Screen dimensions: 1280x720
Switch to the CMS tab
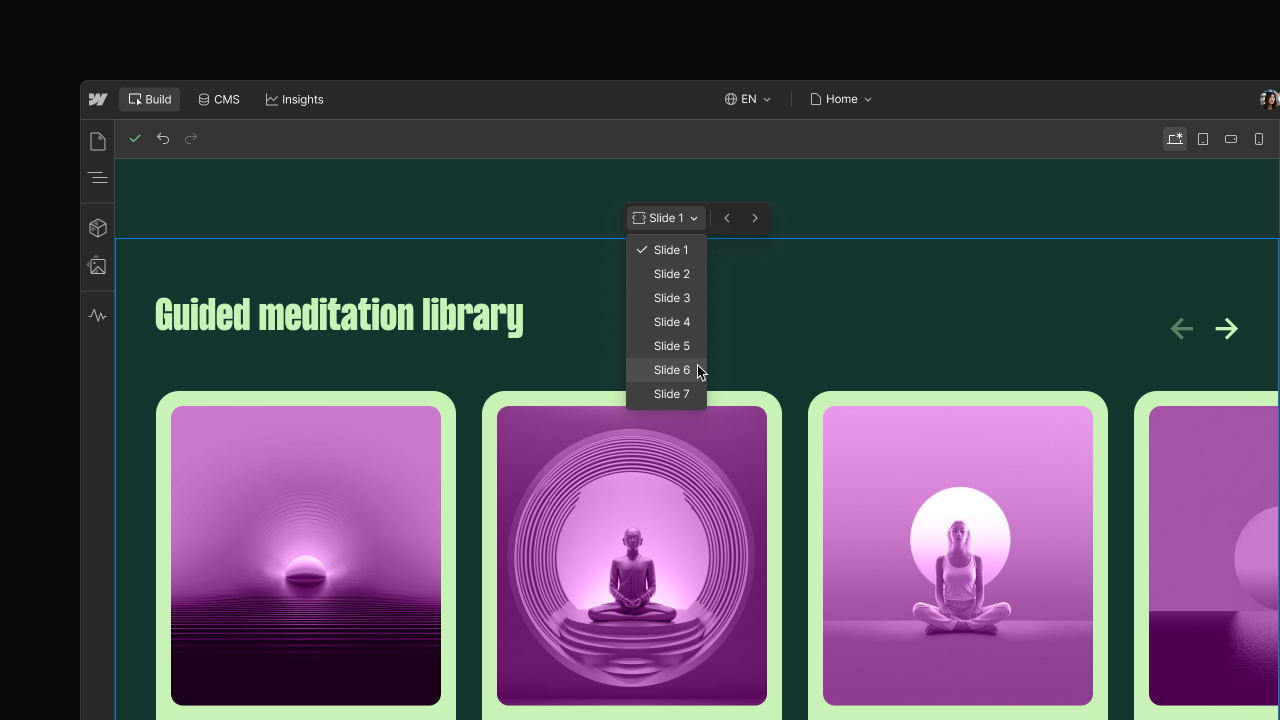tap(218, 99)
